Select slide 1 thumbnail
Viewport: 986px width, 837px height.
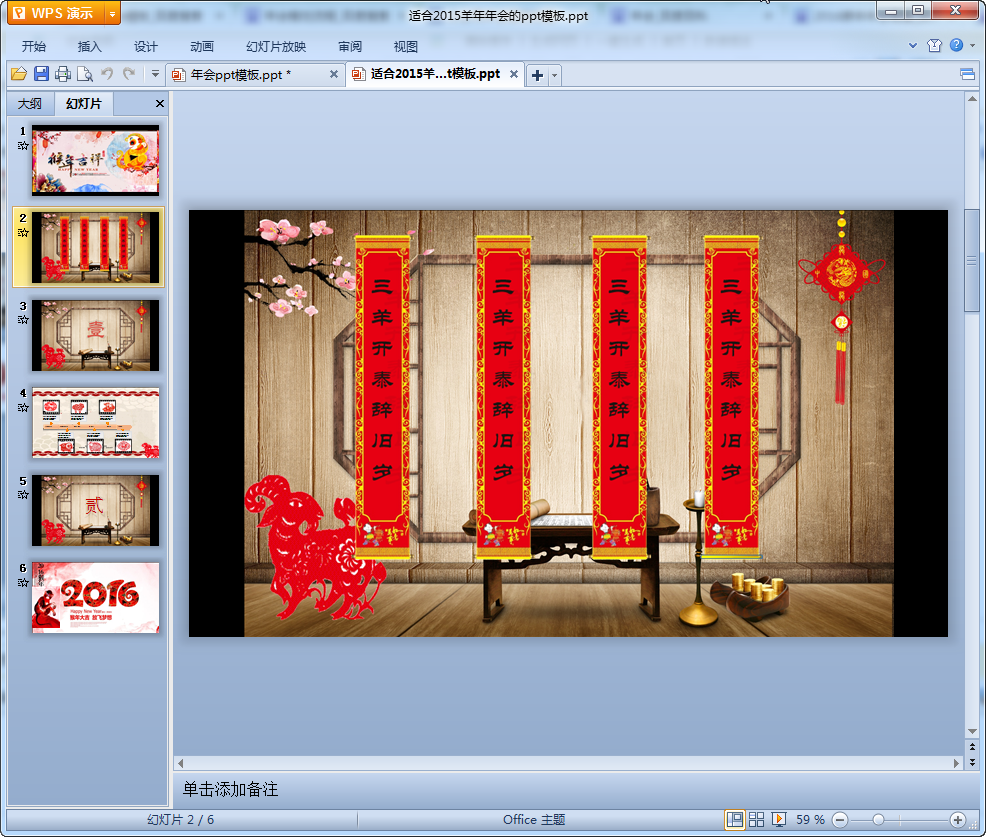point(96,160)
